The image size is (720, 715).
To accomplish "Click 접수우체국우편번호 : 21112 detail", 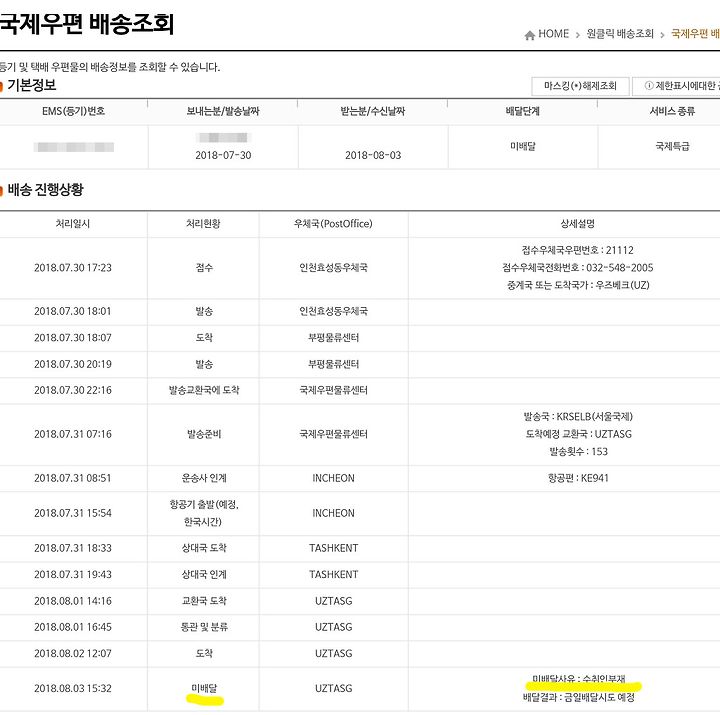I will pos(578,250).
